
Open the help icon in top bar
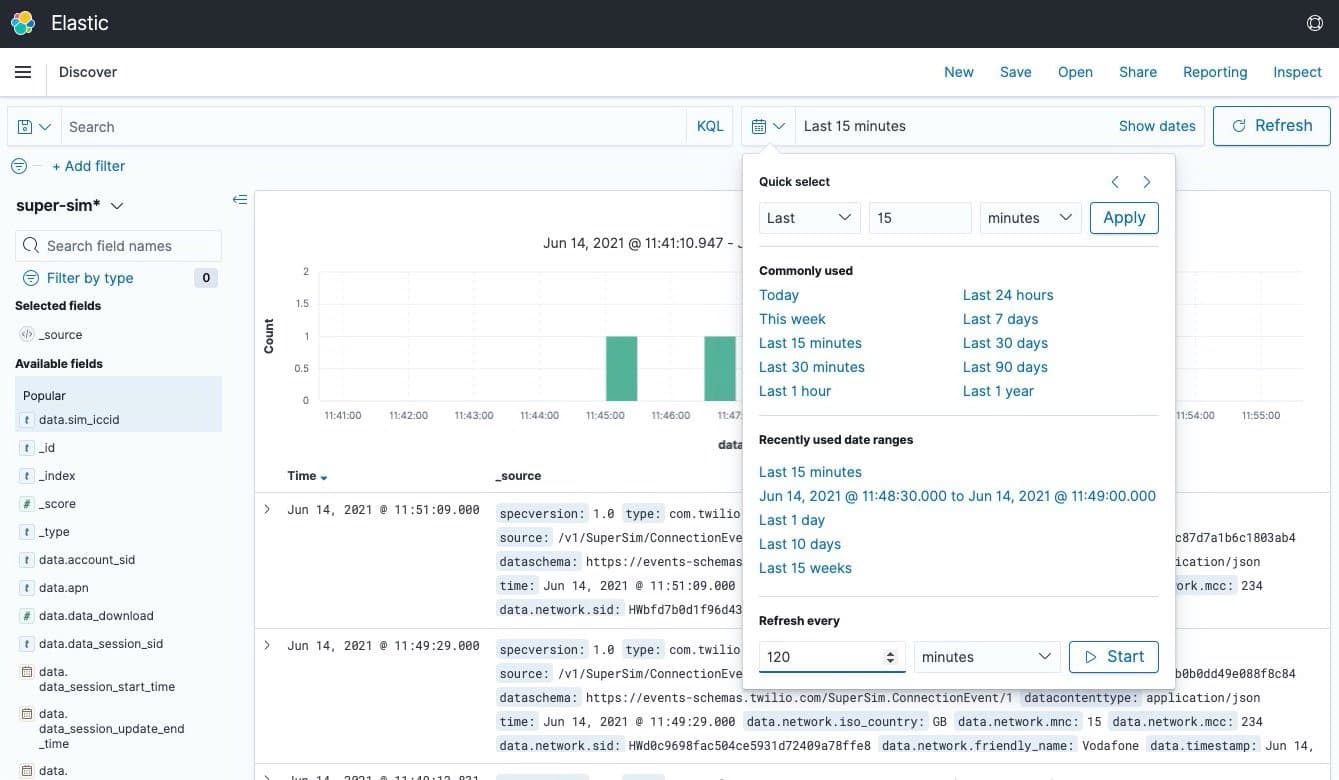[x=1314, y=23]
